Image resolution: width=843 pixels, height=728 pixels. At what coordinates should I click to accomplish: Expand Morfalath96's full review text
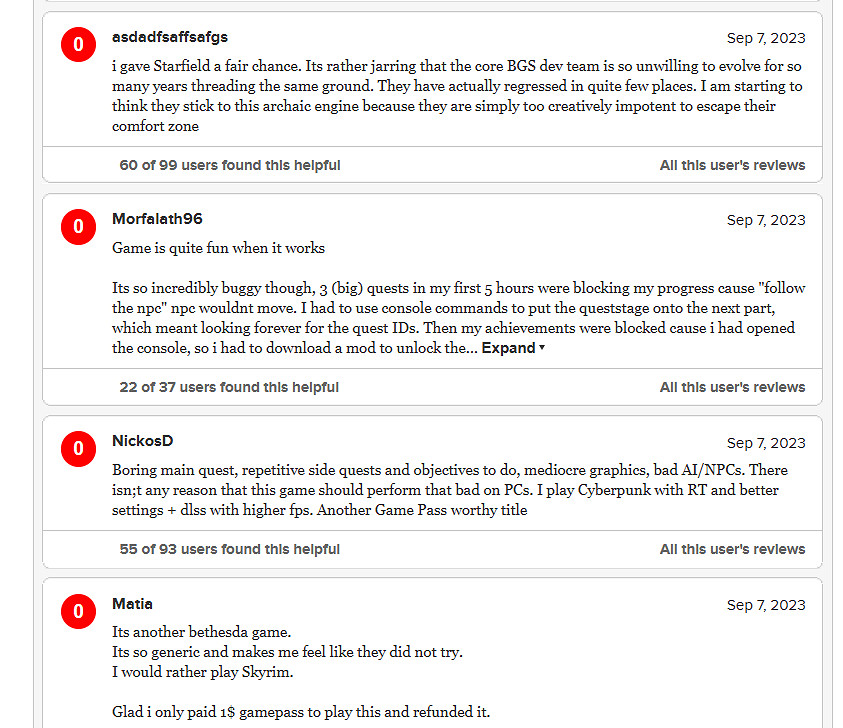[x=513, y=348]
